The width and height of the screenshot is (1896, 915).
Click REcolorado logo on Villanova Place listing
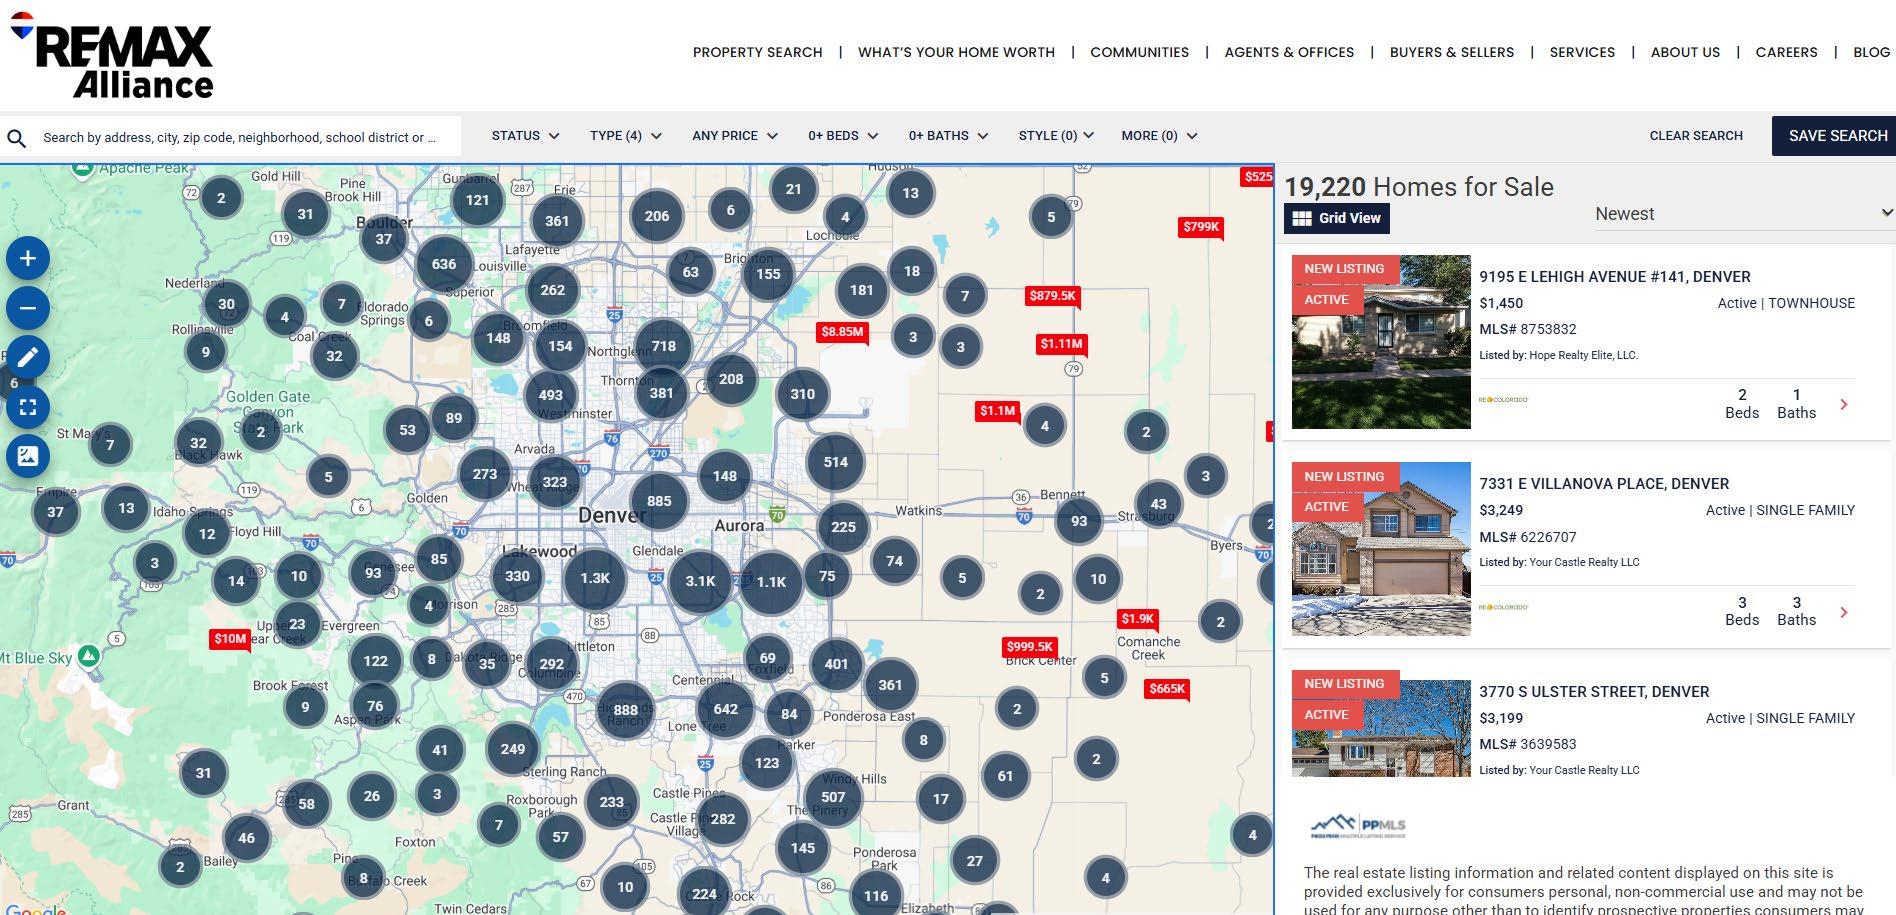tap(1504, 607)
